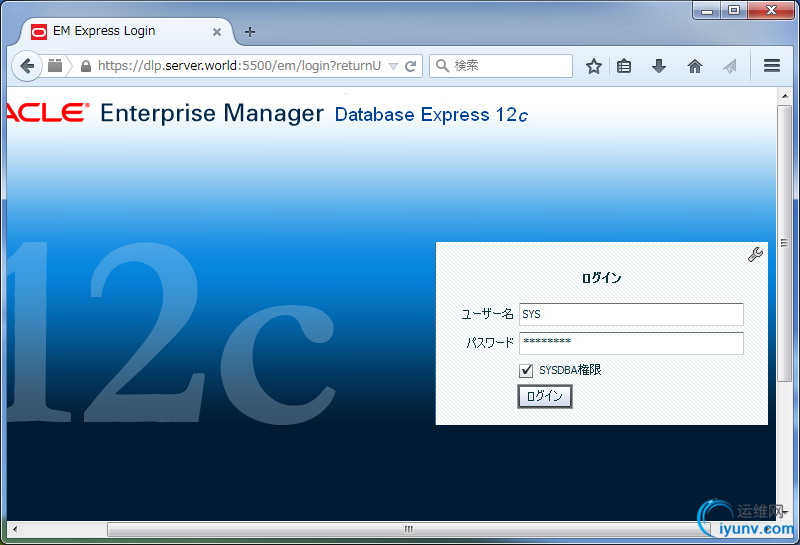Maximize the browser window
800x545 pixels.
pyautogui.click(x=734, y=10)
